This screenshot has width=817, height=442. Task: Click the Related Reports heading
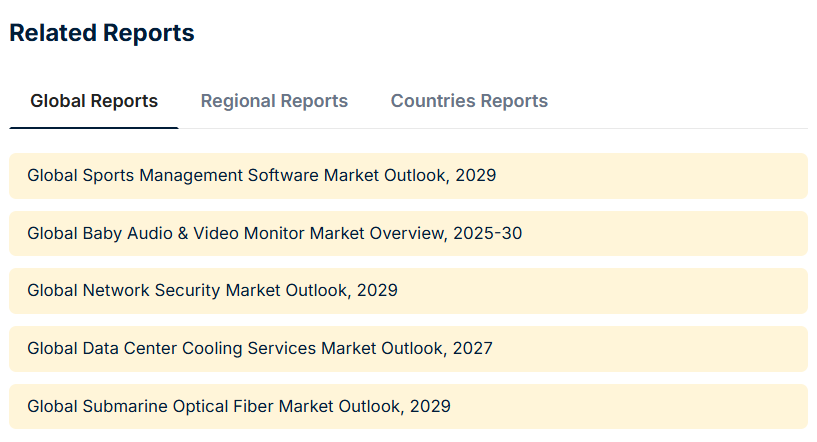pos(102,33)
